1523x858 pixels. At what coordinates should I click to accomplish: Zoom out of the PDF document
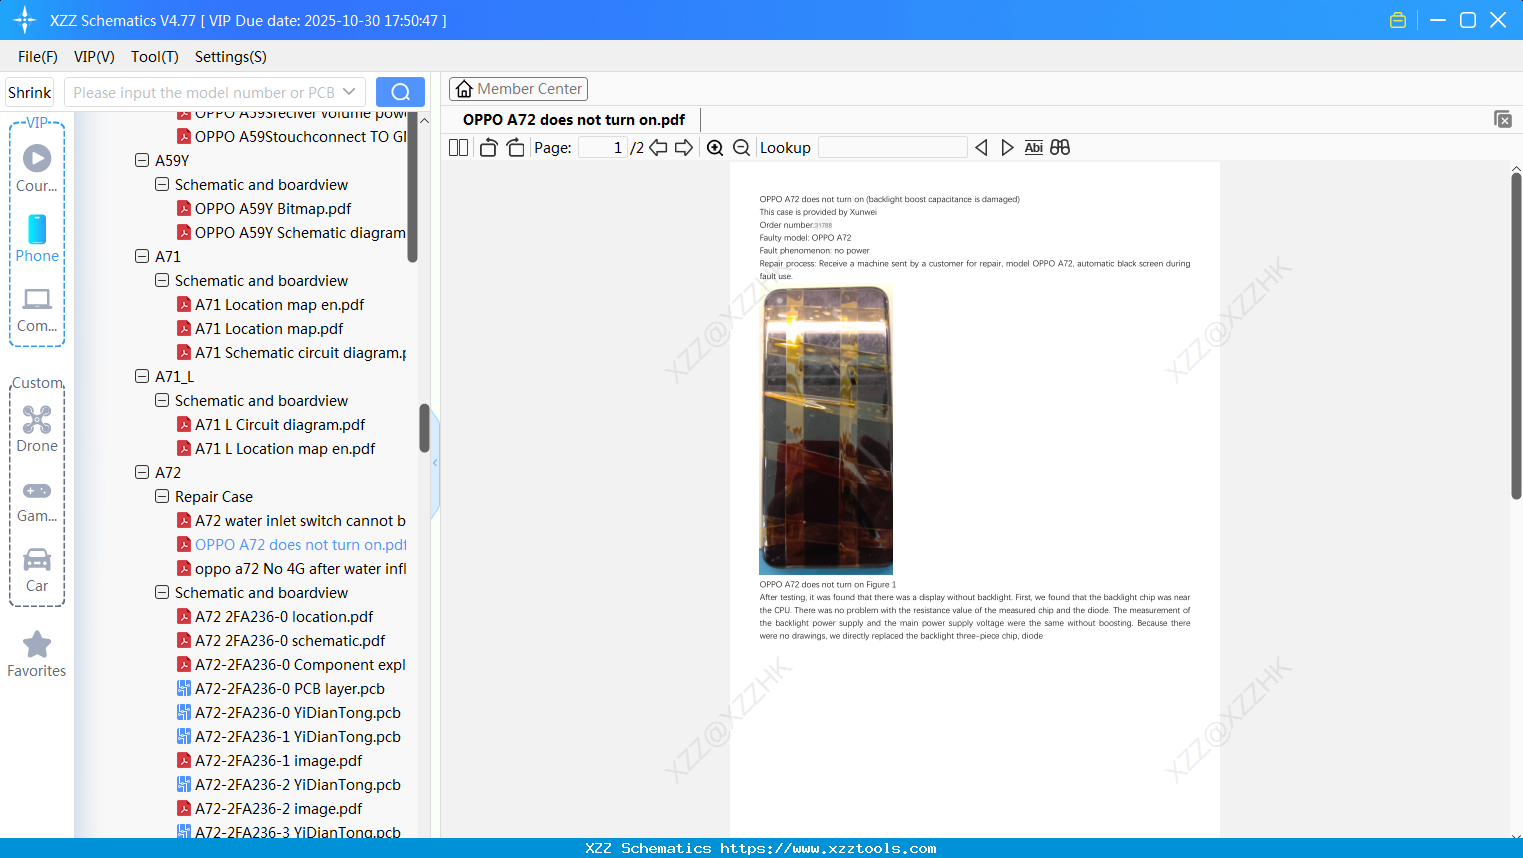coord(741,148)
